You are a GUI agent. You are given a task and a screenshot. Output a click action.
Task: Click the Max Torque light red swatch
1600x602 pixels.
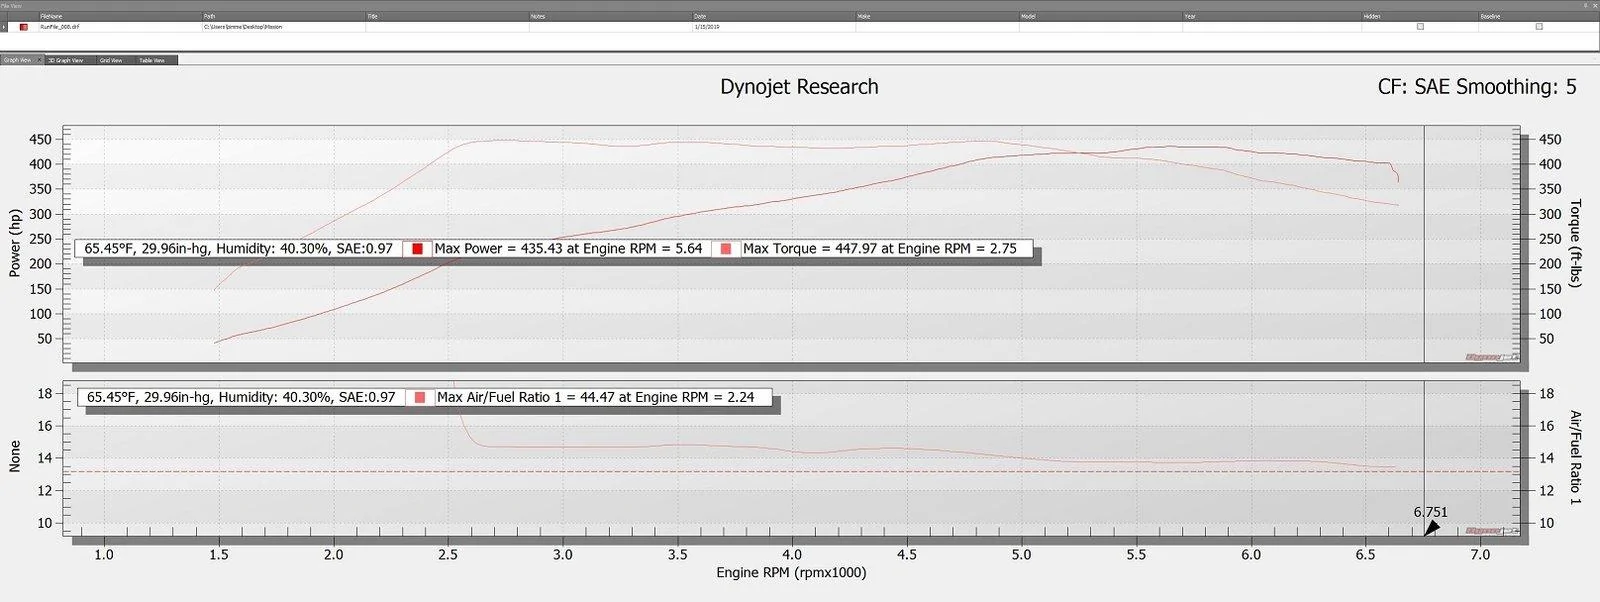tap(725, 249)
